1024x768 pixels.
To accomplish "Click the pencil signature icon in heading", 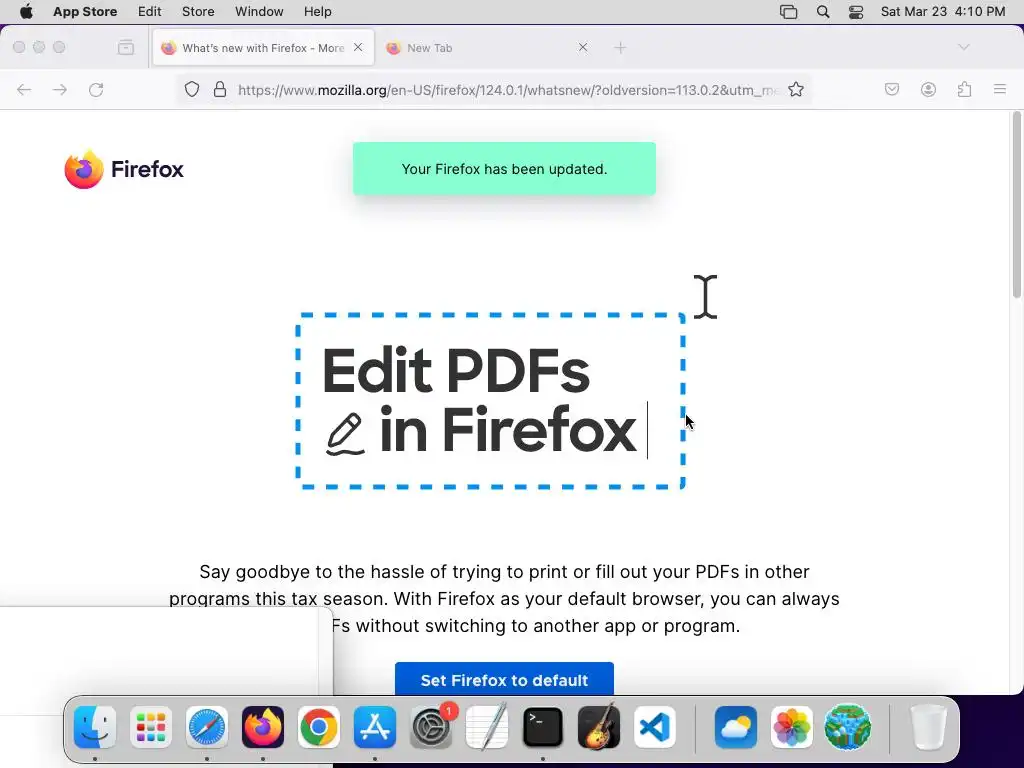I will click(345, 434).
